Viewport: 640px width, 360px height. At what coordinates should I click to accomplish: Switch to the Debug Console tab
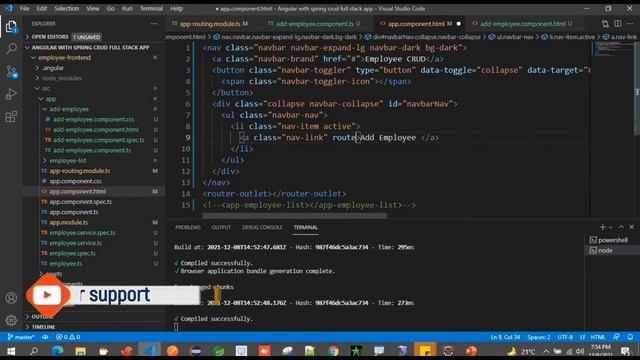click(262, 227)
